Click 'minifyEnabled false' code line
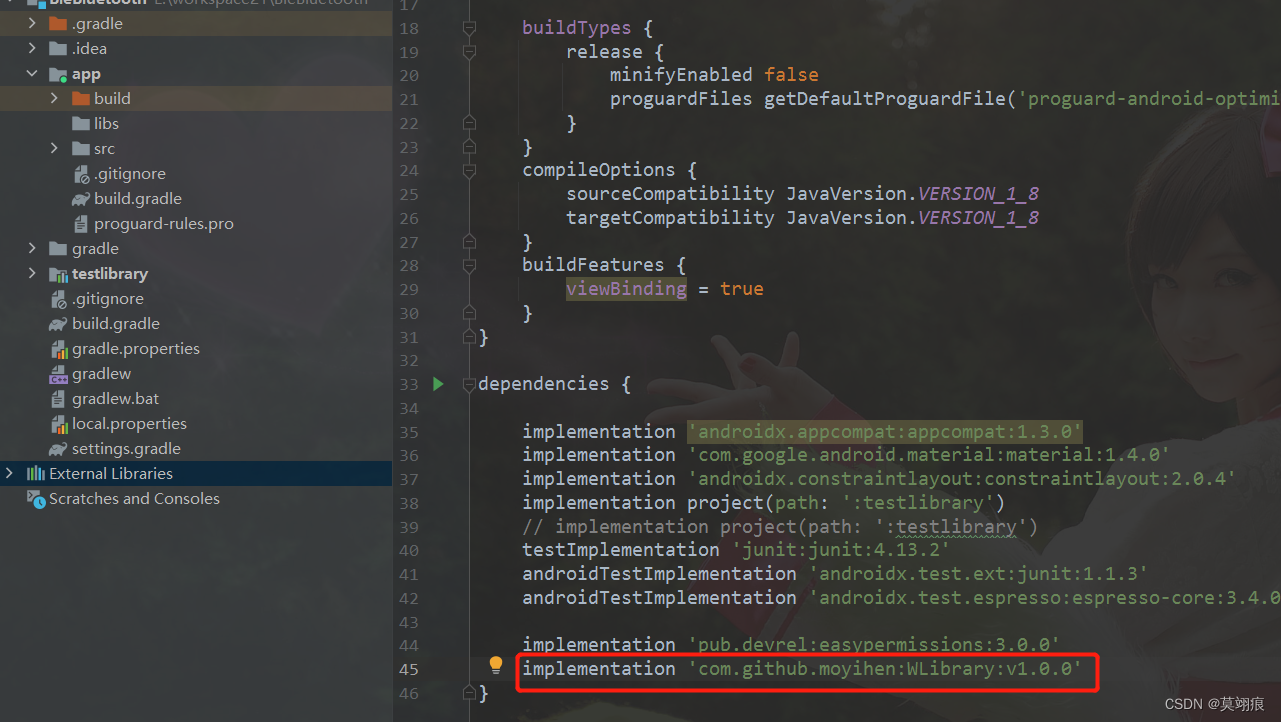Viewport: 1281px width, 722px height. (x=714, y=74)
